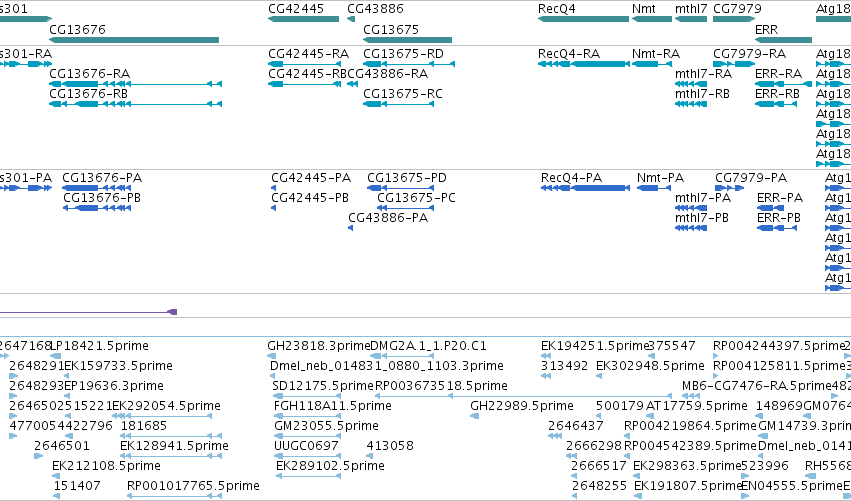Select cDNA EK292054.5prime

pos(167,405)
